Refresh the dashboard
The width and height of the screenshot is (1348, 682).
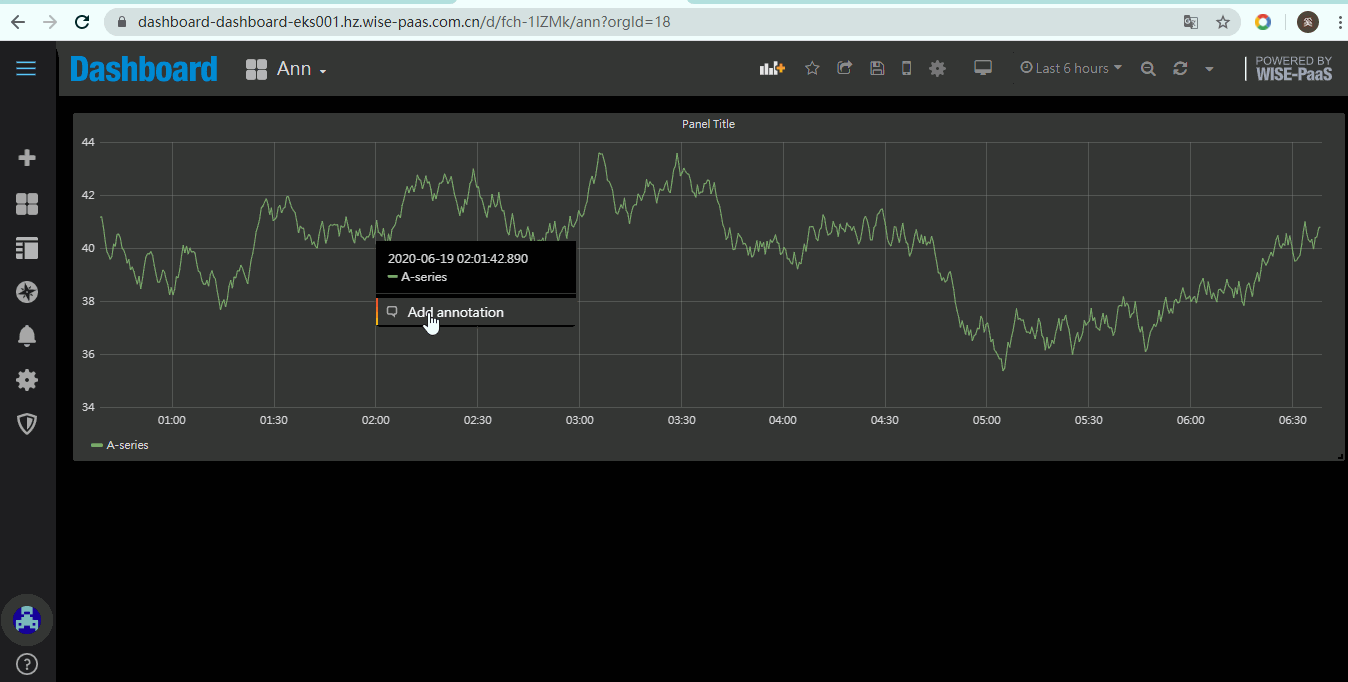click(x=1180, y=68)
